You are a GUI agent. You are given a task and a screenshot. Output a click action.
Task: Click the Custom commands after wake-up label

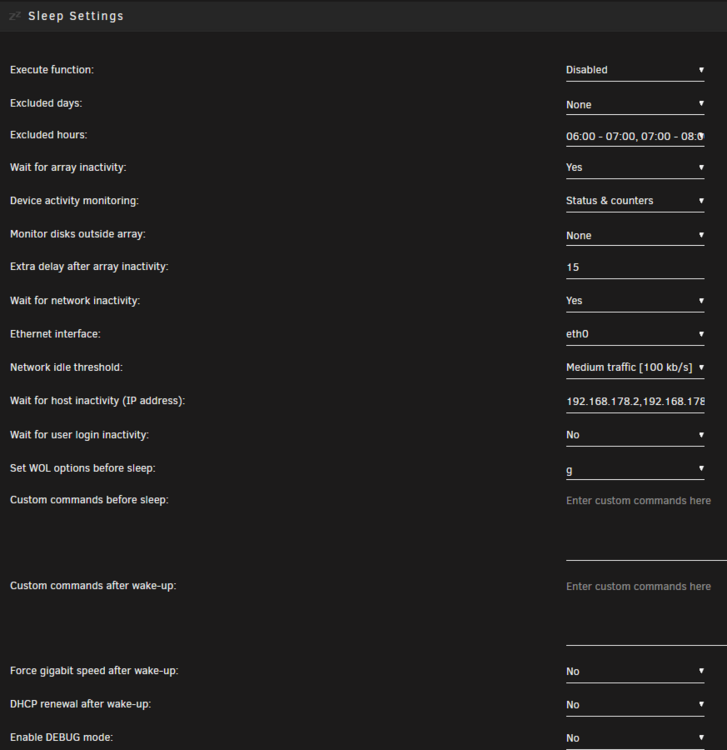click(93, 586)
